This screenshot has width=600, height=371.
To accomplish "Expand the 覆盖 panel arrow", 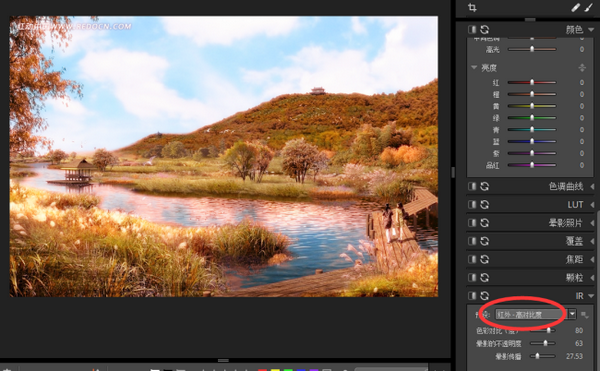I will 592,241.
